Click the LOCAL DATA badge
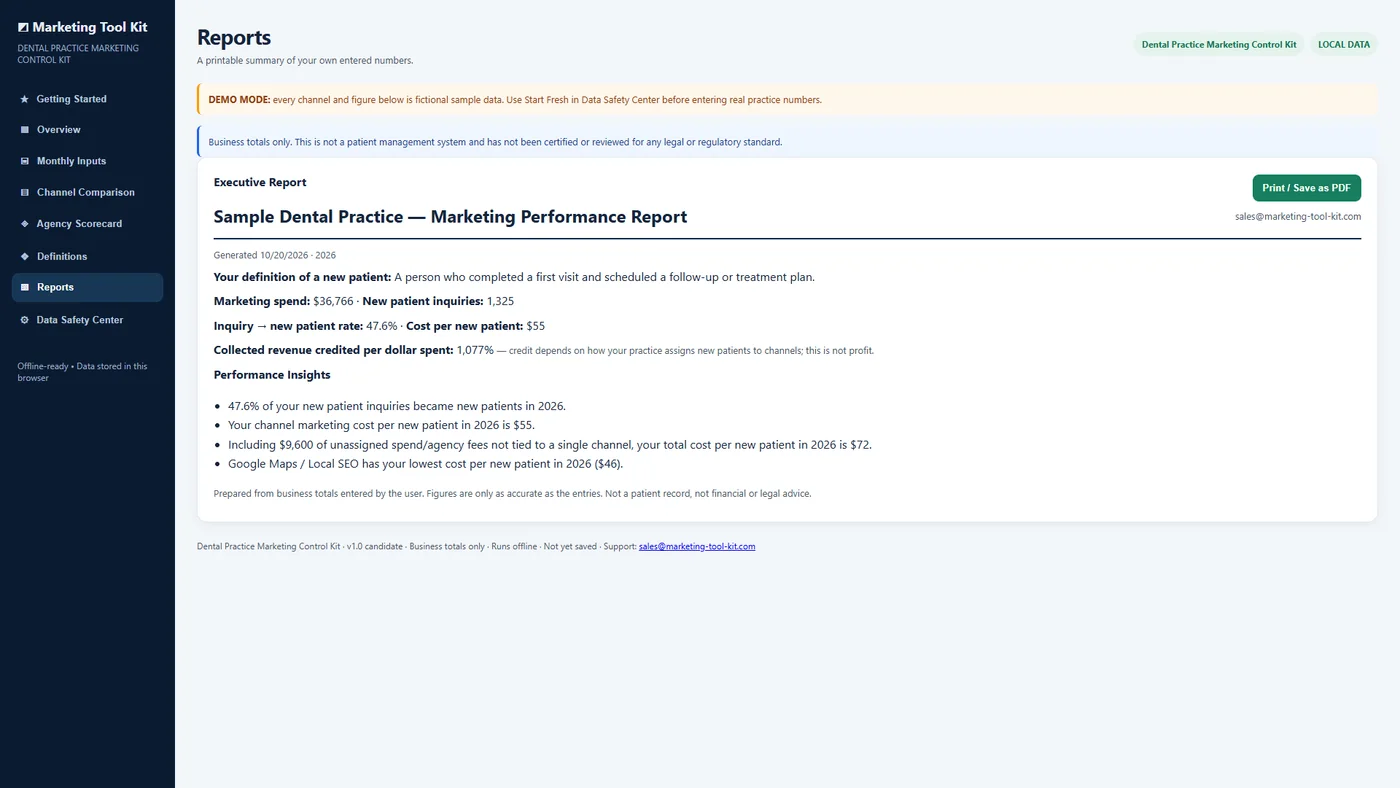 point(1344,45)
